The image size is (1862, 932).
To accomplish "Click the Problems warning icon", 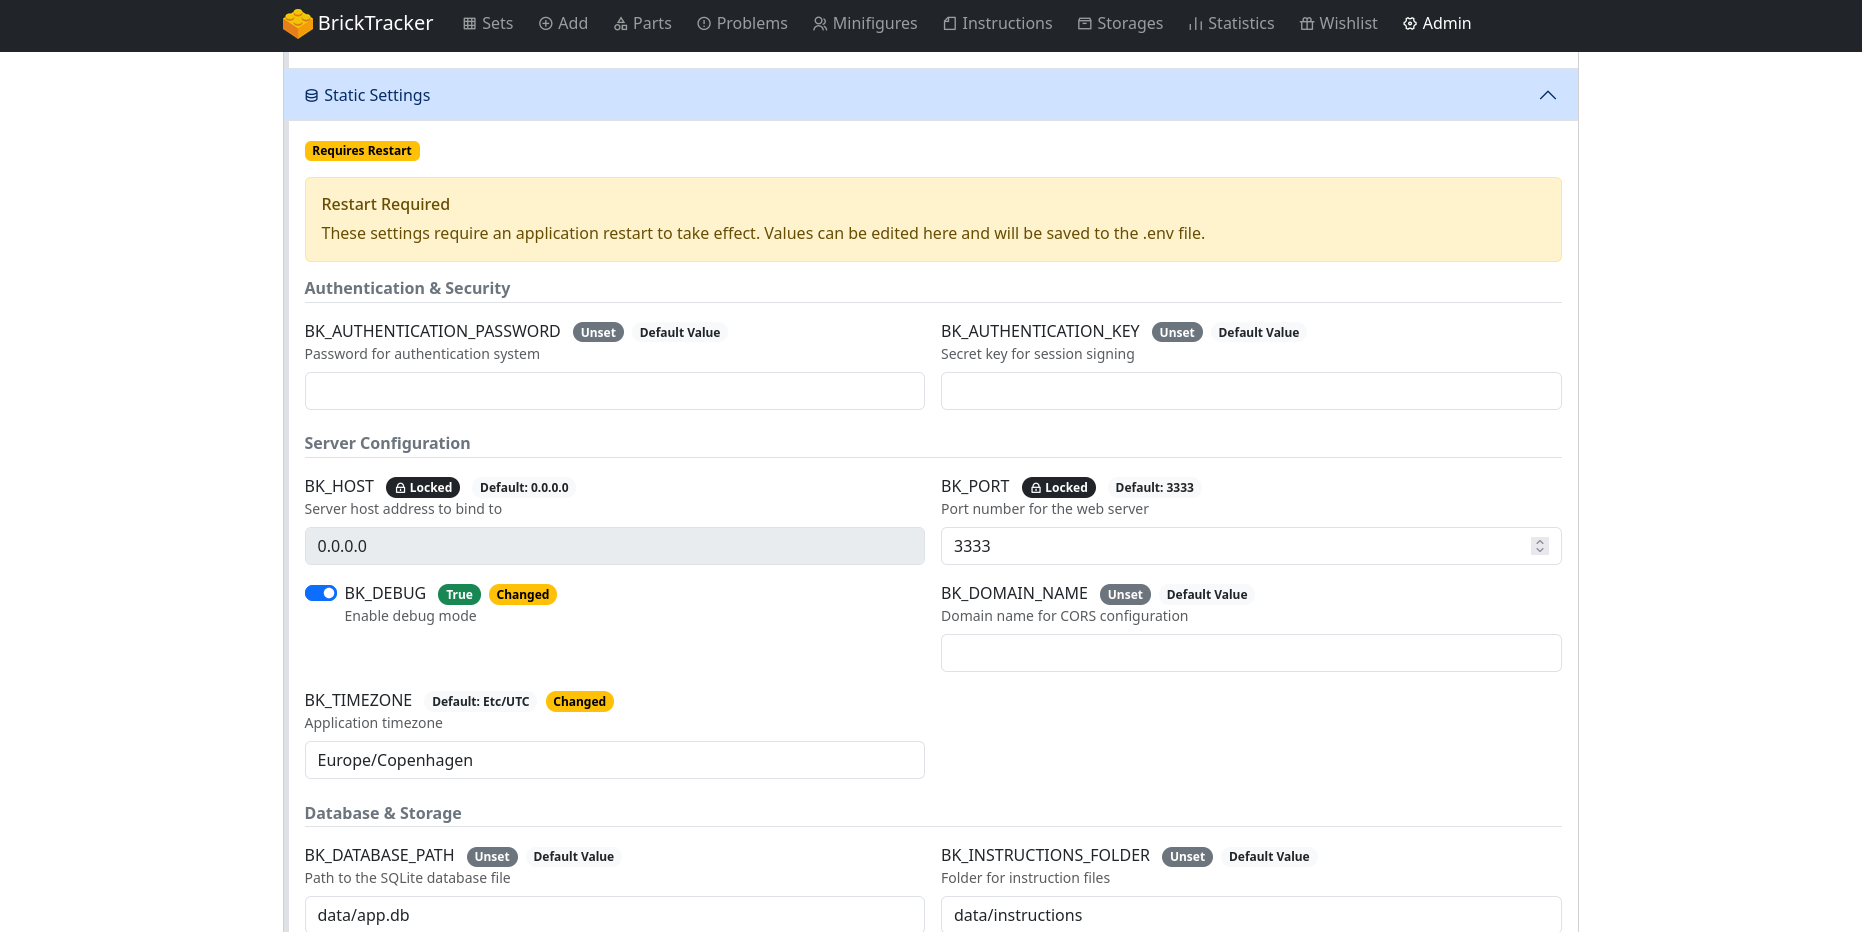I will (704, 24).
